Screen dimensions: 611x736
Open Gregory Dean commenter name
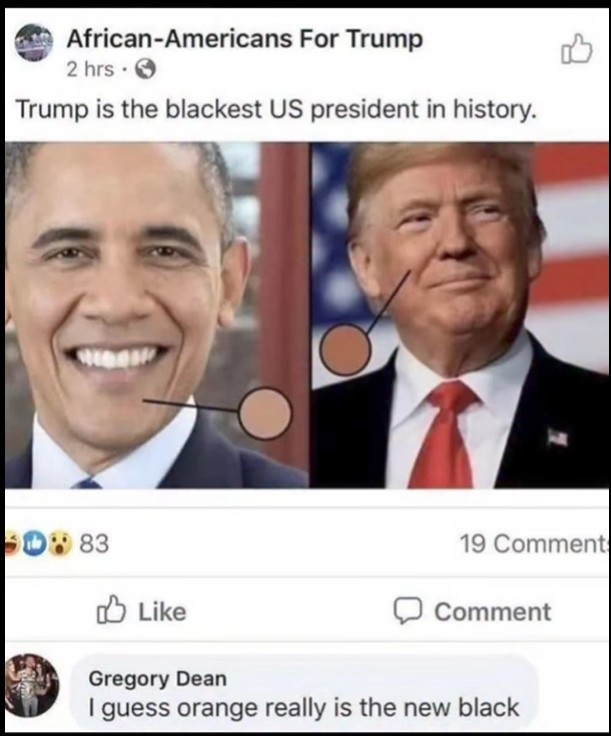tap(158, 678)
